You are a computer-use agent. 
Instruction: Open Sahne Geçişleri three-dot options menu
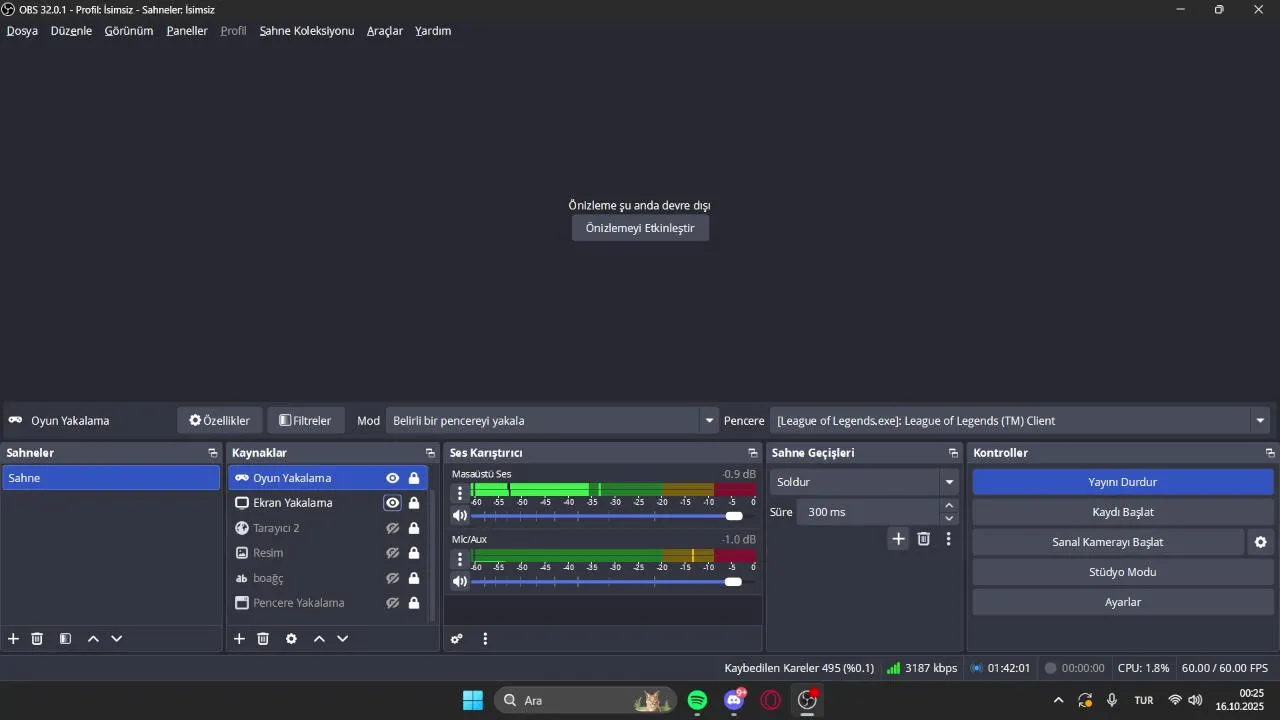(948, 539)
